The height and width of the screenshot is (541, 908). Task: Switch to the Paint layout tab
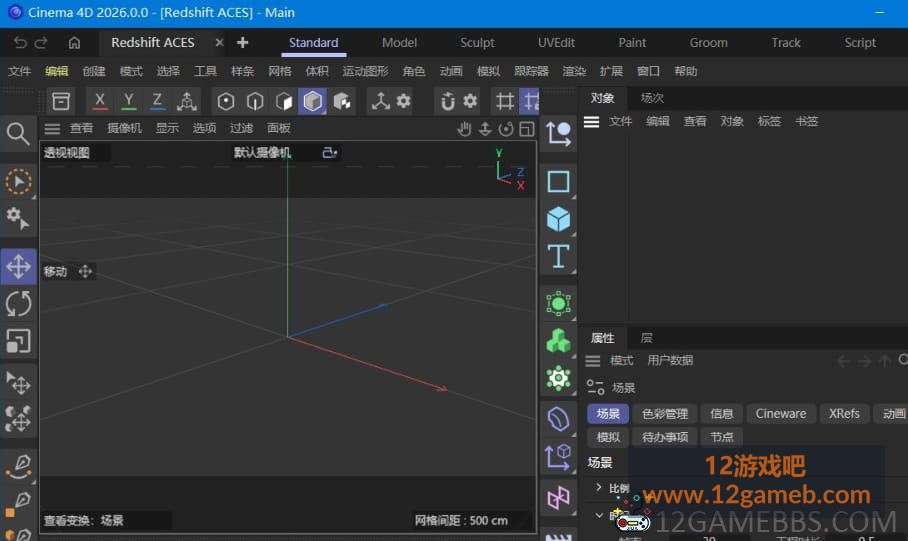[632, 42]
